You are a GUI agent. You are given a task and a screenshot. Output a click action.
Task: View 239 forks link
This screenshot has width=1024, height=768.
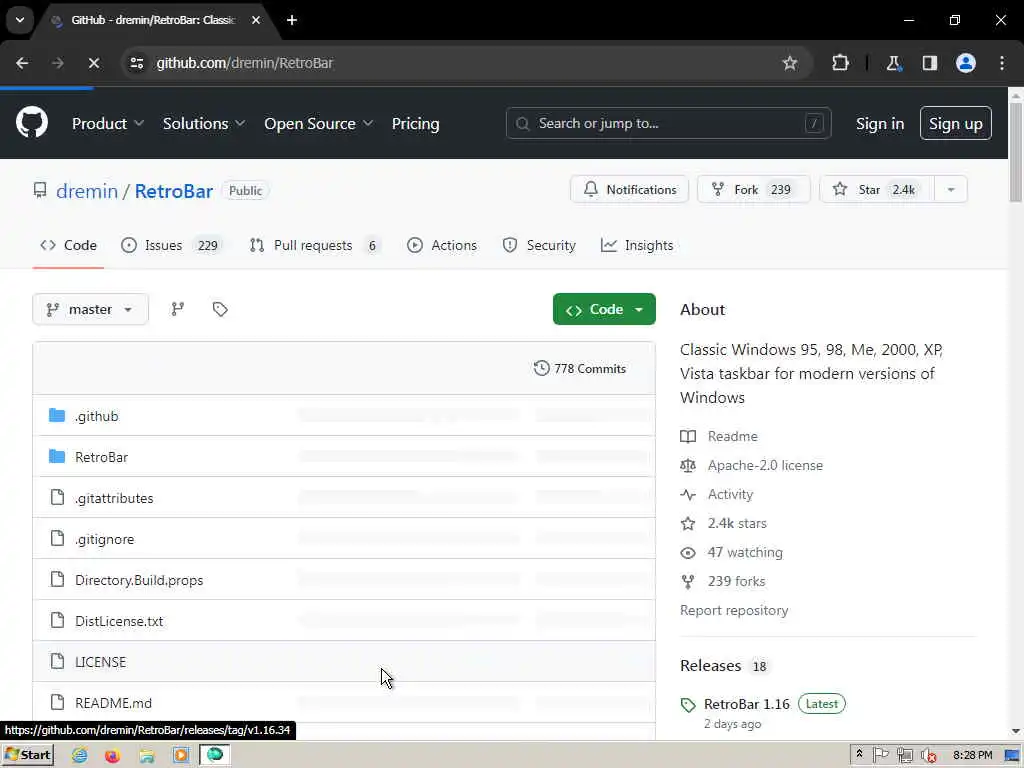tap(723, 581)
